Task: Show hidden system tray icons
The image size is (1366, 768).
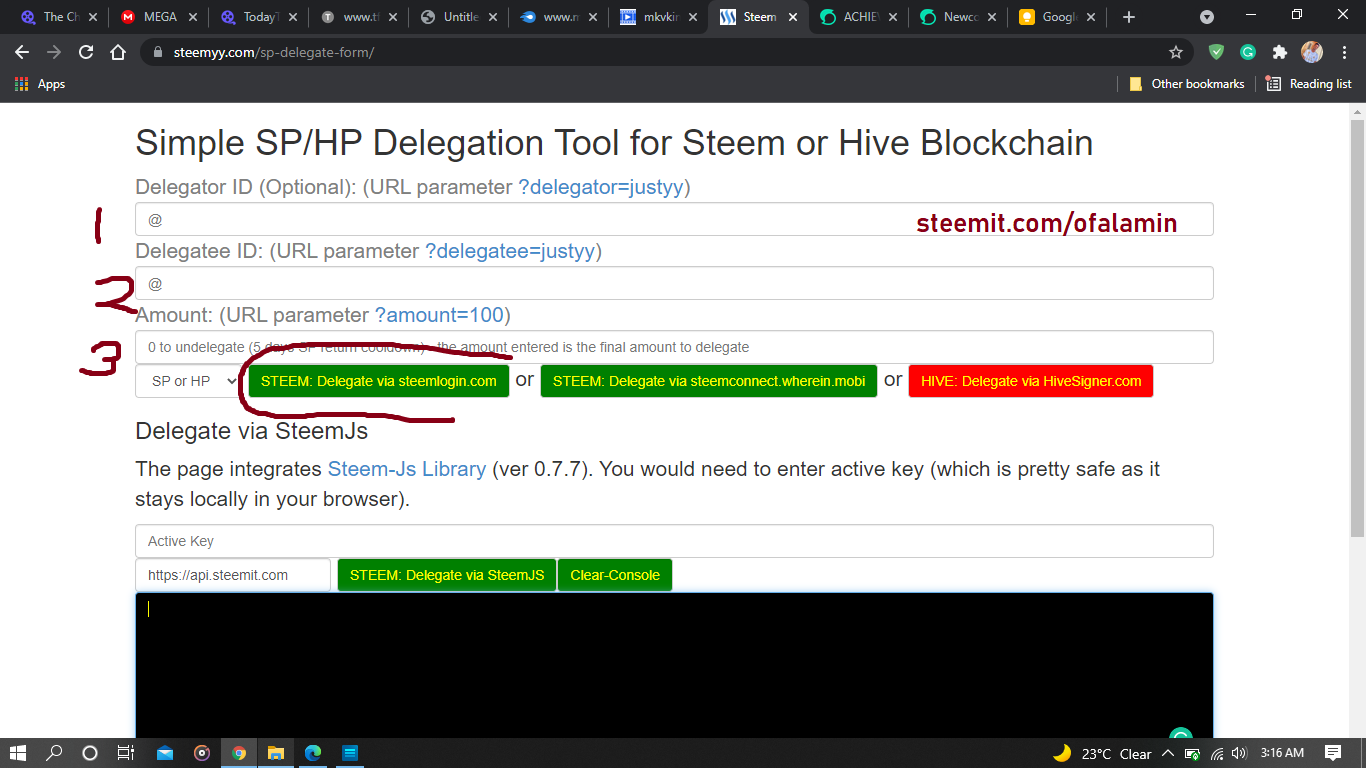Action: pyautogui.click(x=1167, y=754)
